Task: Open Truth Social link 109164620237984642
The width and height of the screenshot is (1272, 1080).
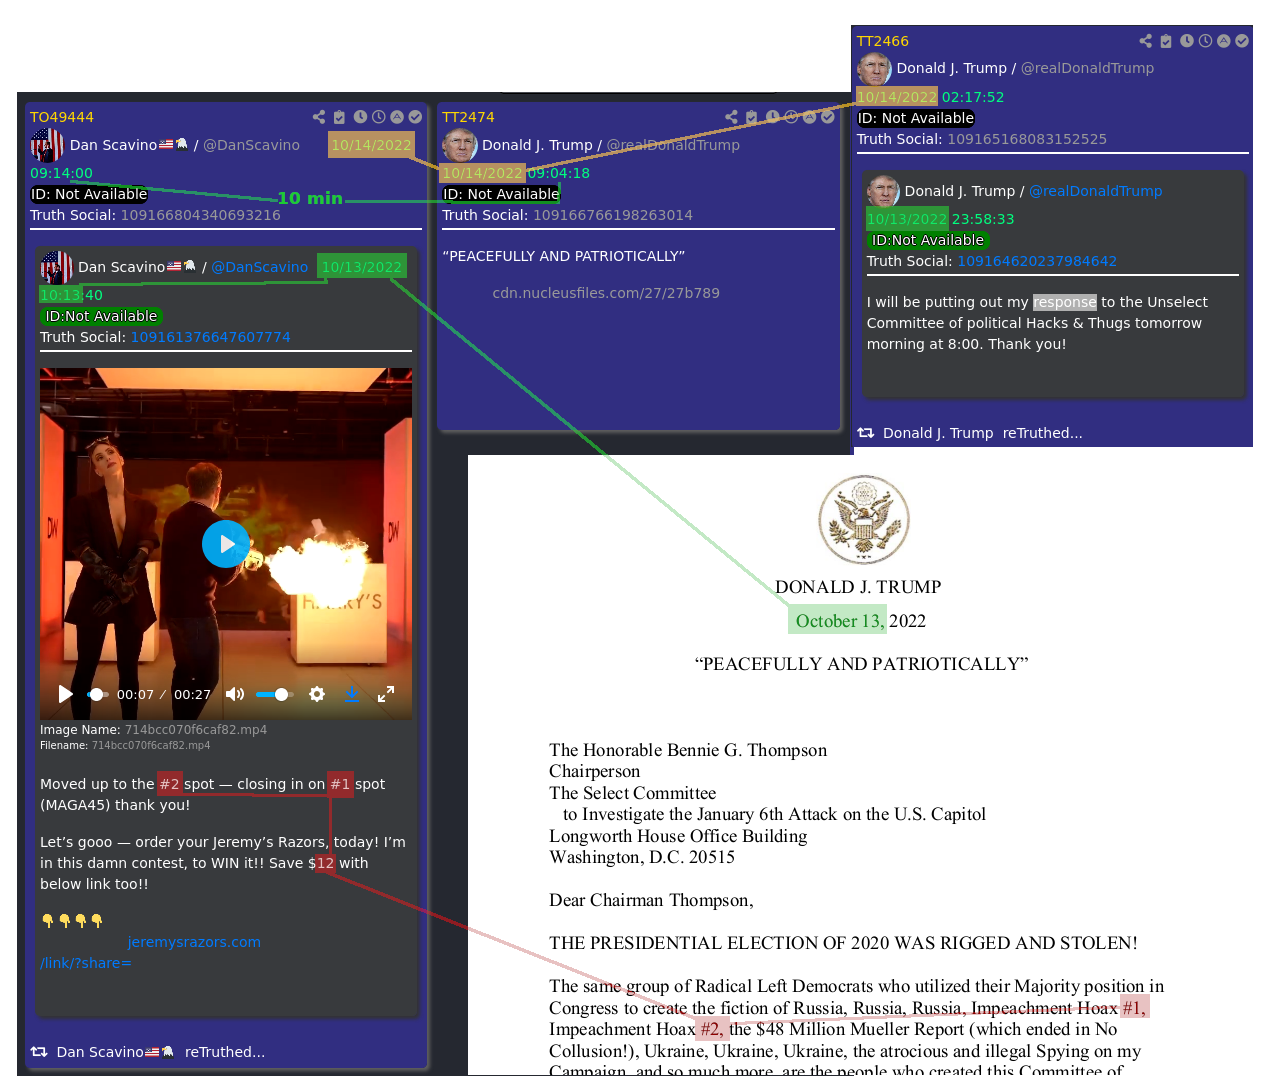Action: (x=1037, y=261)
